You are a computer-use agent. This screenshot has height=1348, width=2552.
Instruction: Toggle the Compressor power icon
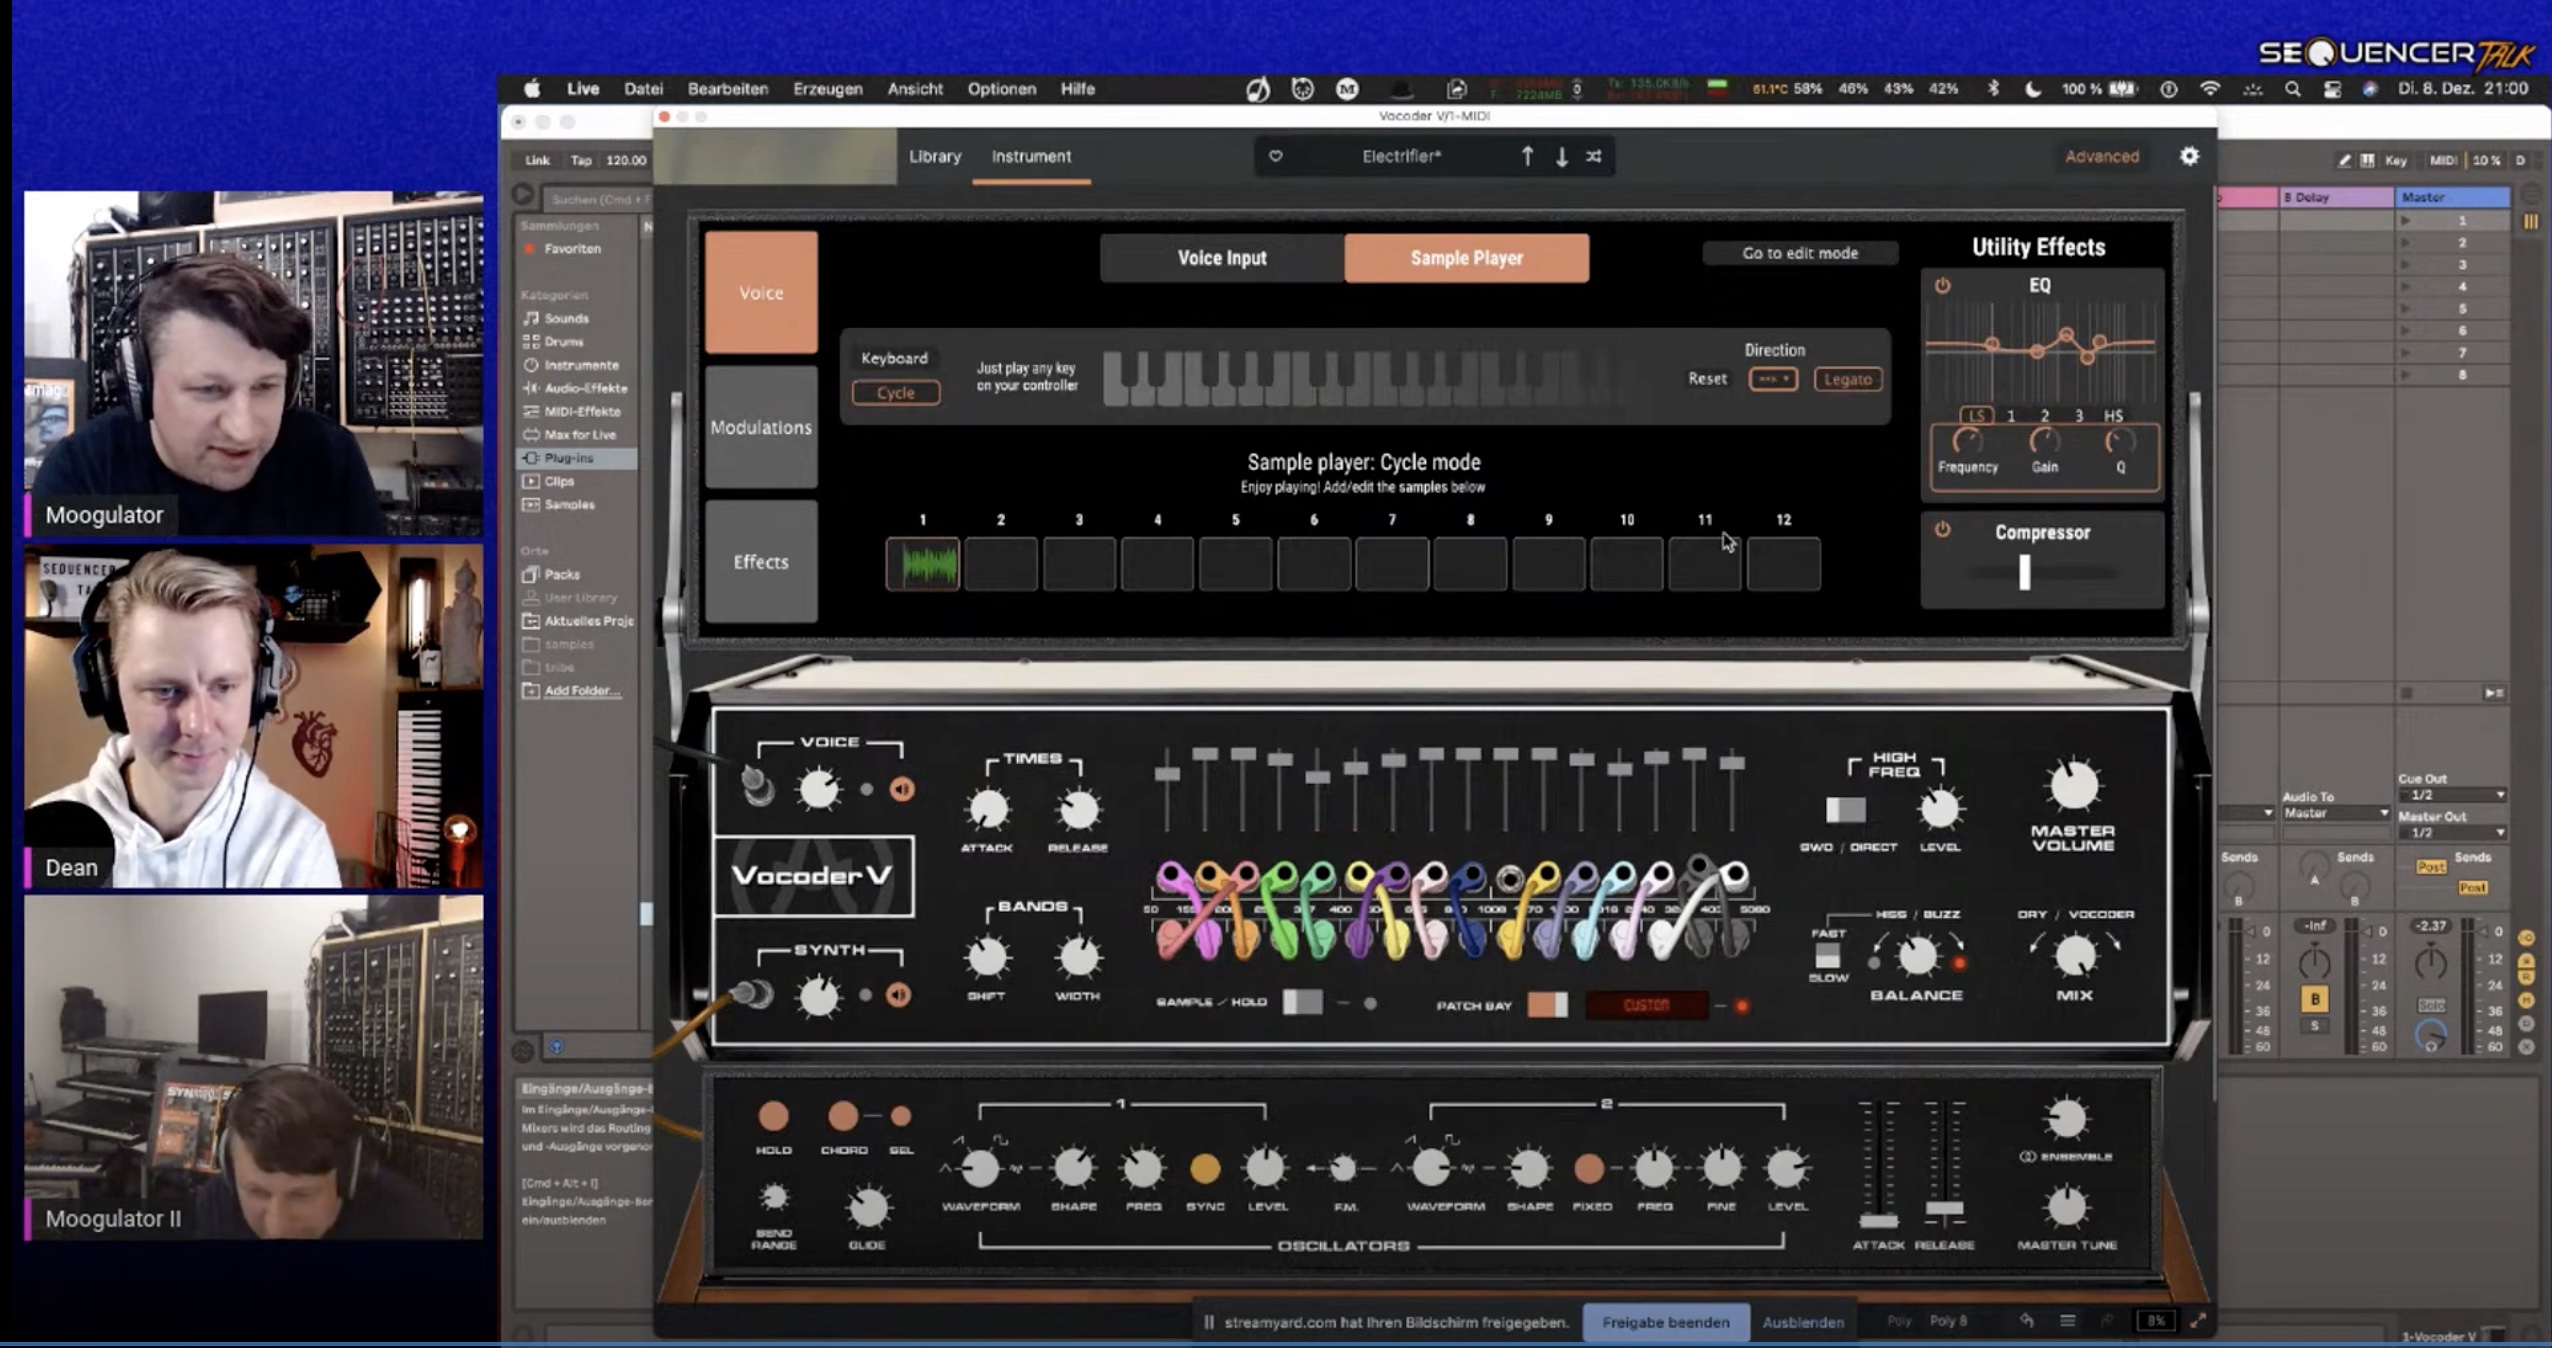1942,530
